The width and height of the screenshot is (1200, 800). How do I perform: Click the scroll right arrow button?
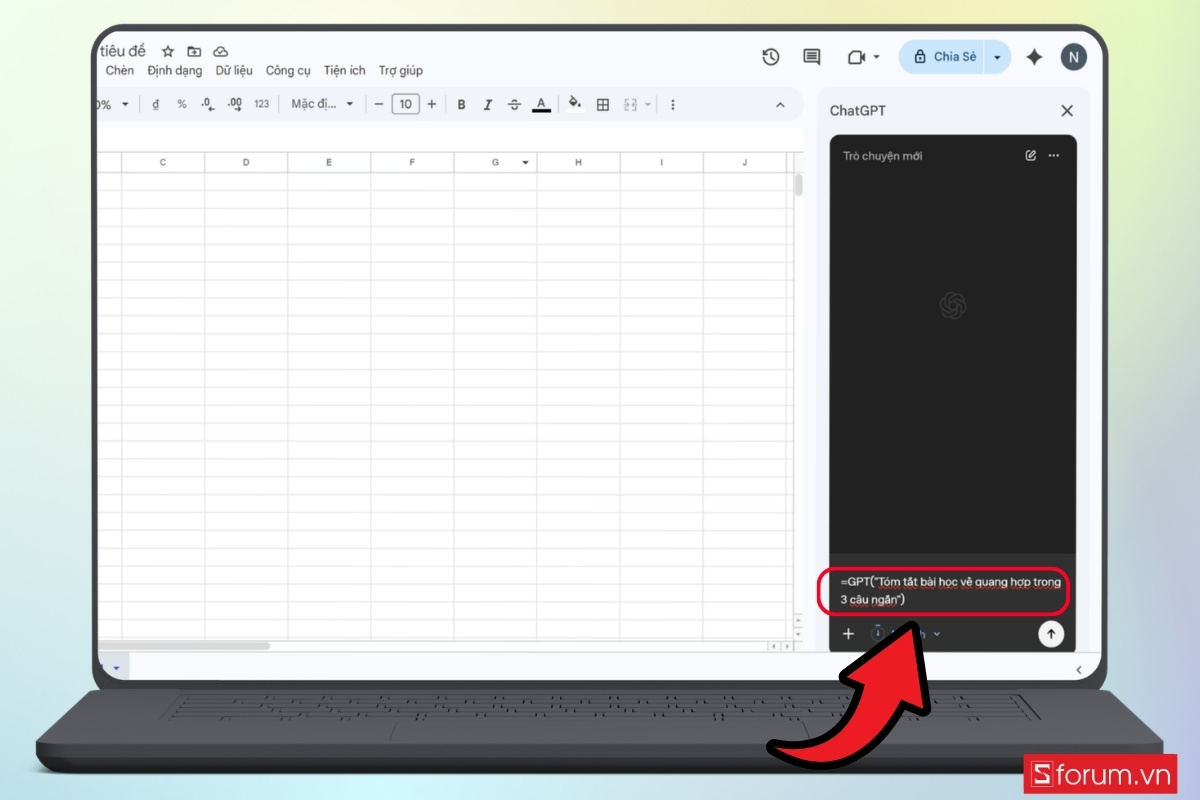785,646
